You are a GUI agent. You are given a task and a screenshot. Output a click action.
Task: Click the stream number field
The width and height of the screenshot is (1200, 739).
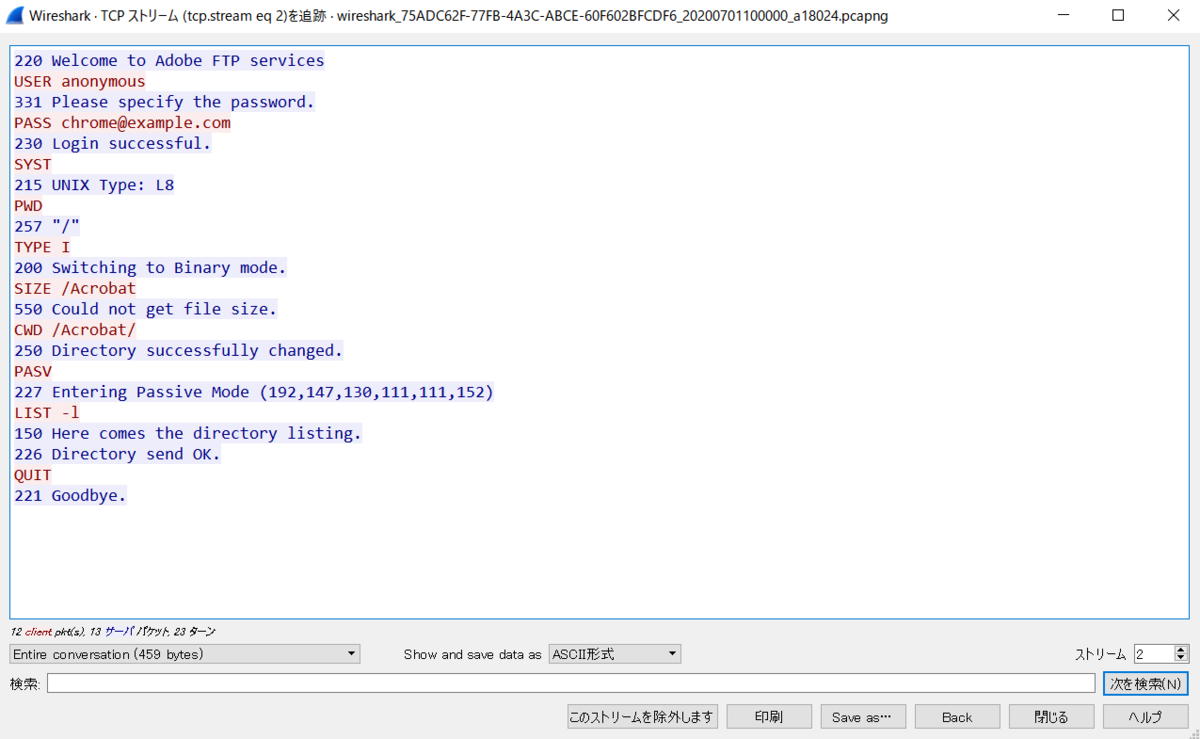point(1154,654)
